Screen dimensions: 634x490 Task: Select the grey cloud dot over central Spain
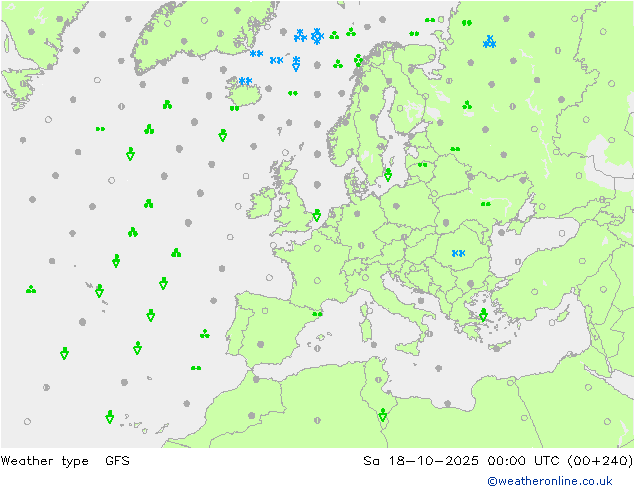coord(261,344)
